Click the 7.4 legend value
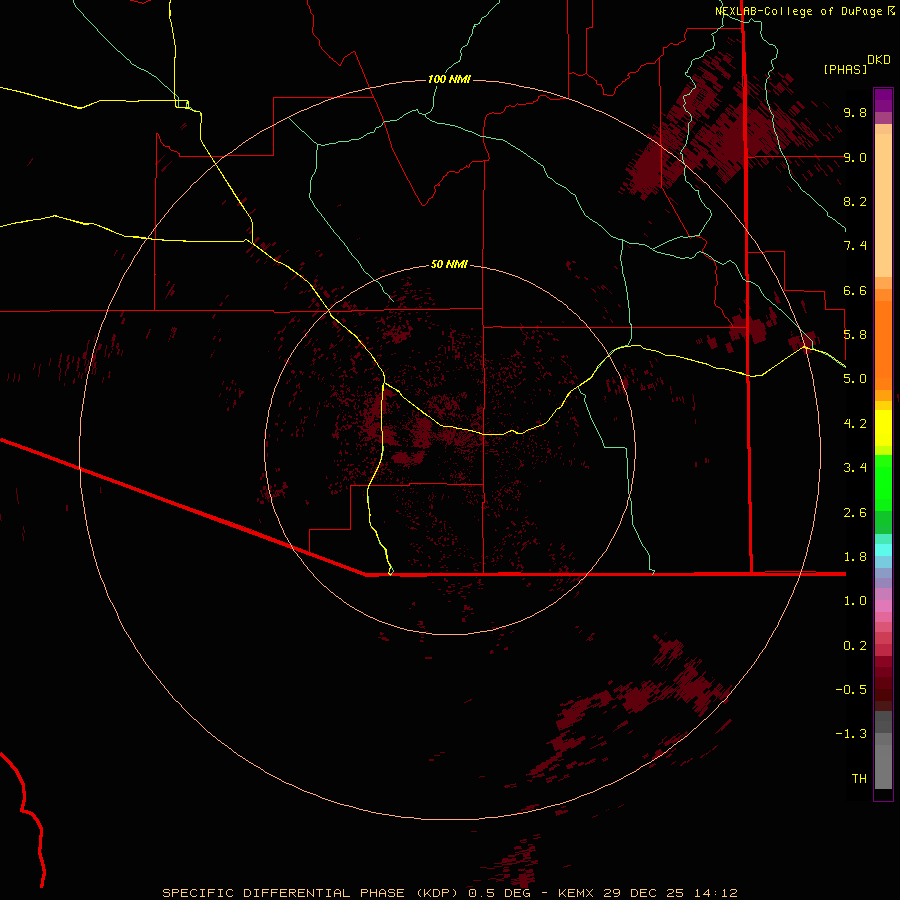 pyautogui.click(x=855, y=246)
